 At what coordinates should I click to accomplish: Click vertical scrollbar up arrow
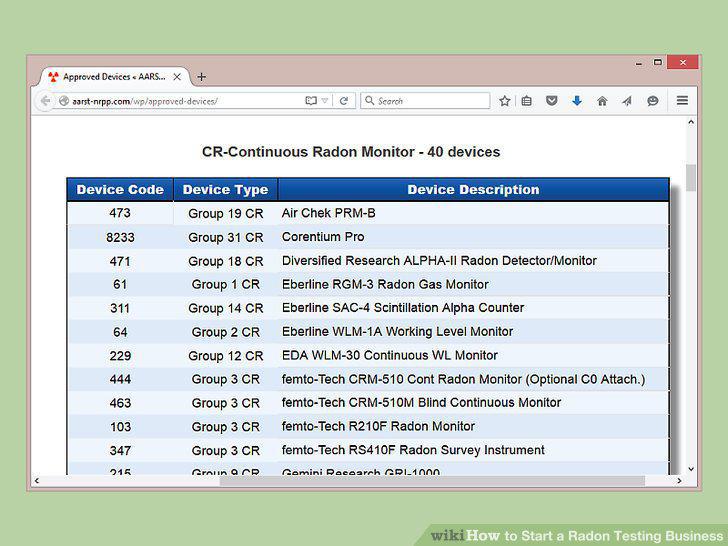click(691, 122)
